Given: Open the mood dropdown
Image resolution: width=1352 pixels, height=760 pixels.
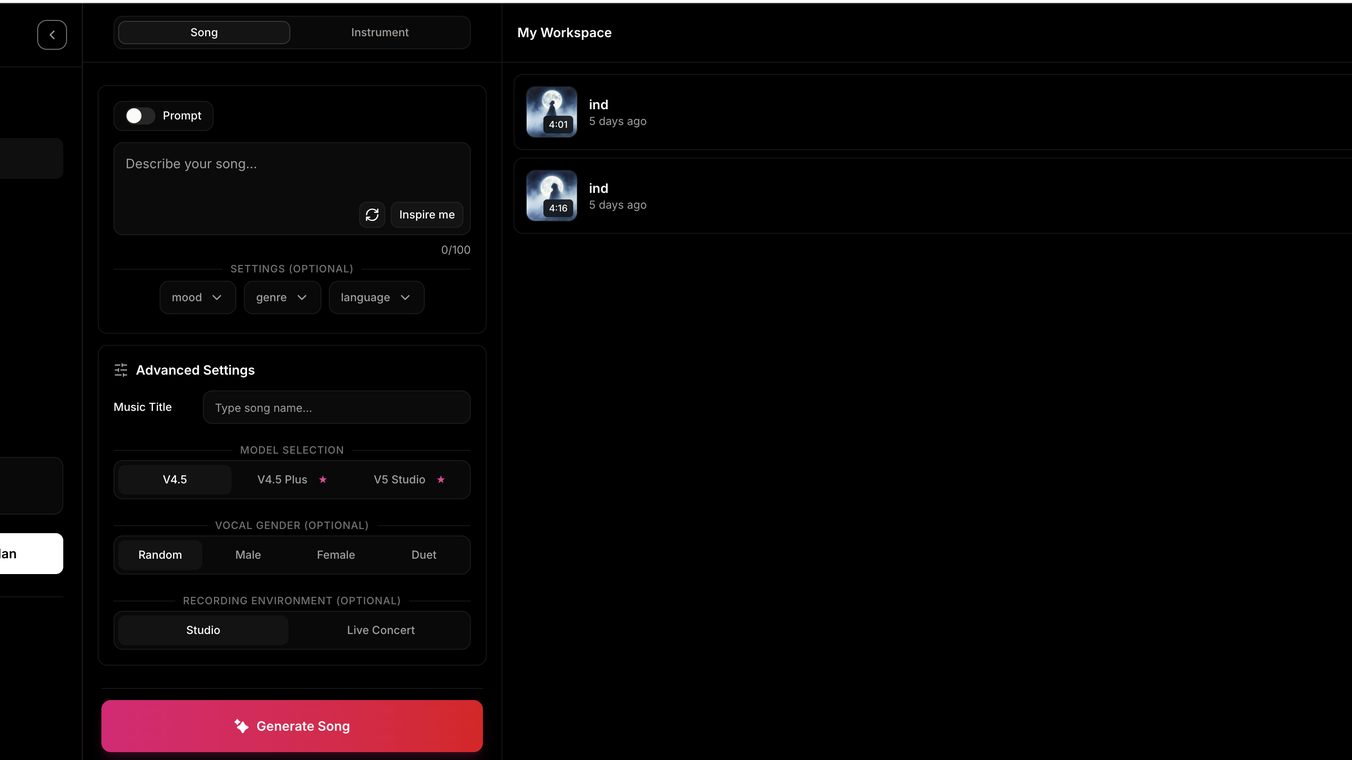Looking at the screenshot, I should click(197, 297).
